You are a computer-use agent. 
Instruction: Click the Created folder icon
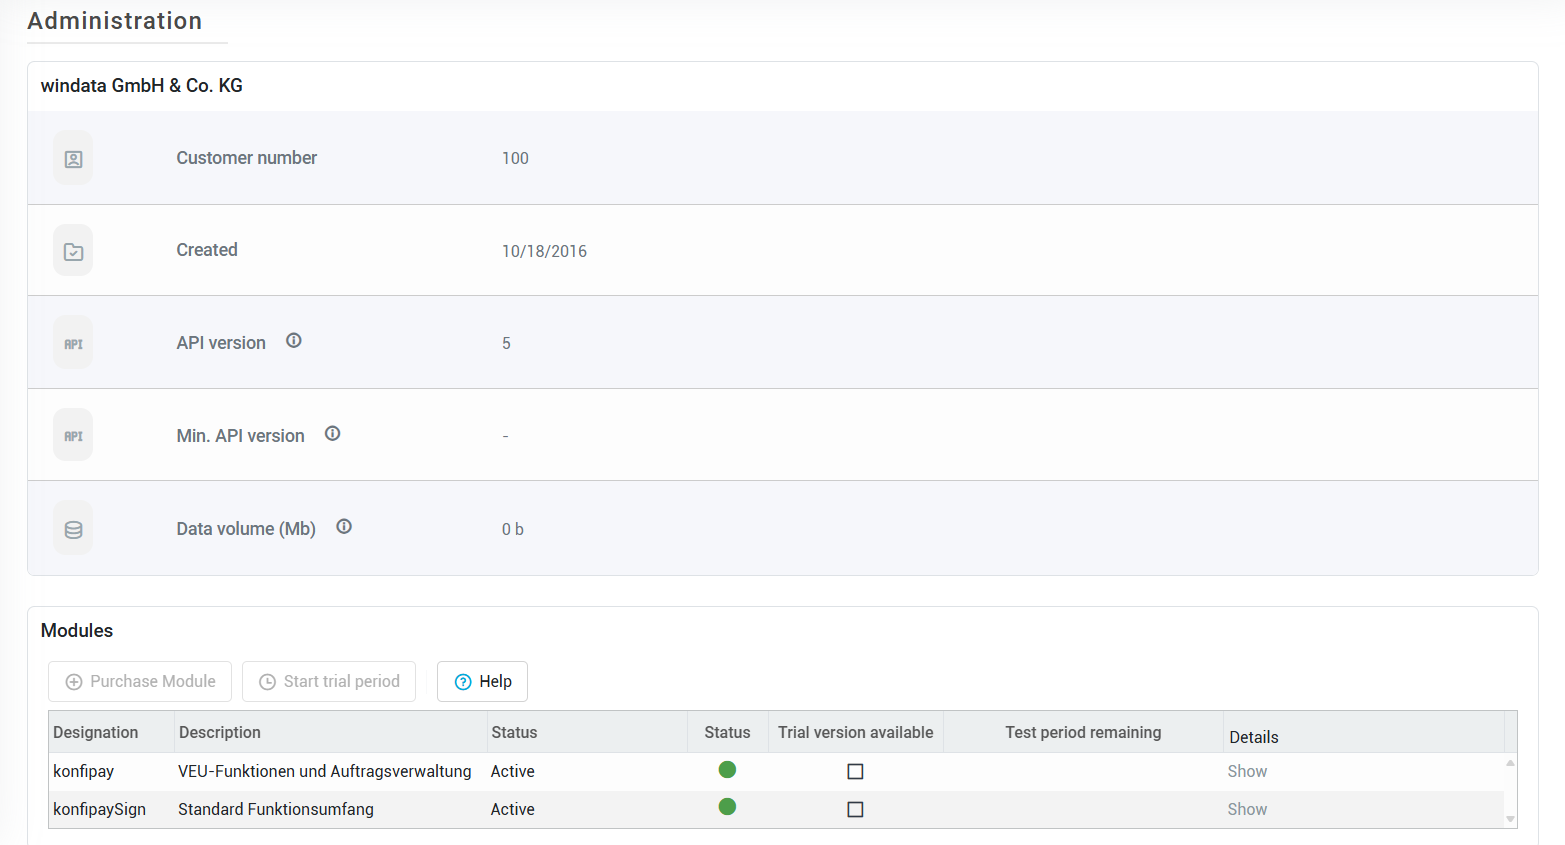point(73,251)
